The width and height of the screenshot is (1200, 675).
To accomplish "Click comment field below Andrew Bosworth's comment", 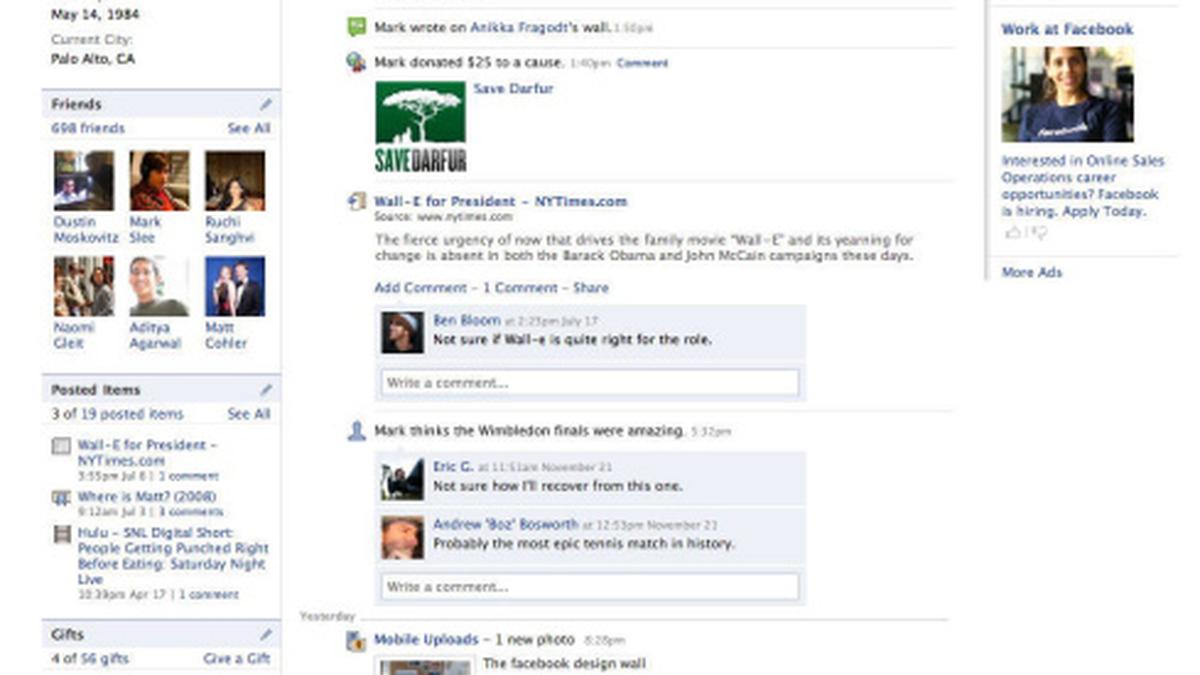I will tap(590, 586).
